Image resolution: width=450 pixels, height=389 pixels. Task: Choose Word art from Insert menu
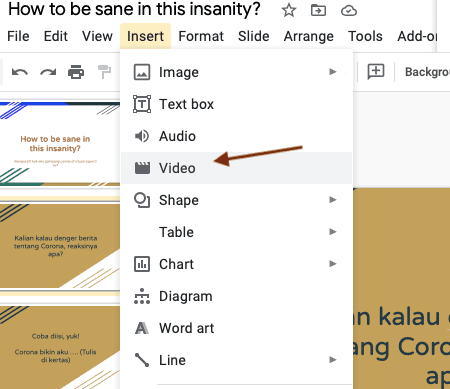(x=236, y=328)
